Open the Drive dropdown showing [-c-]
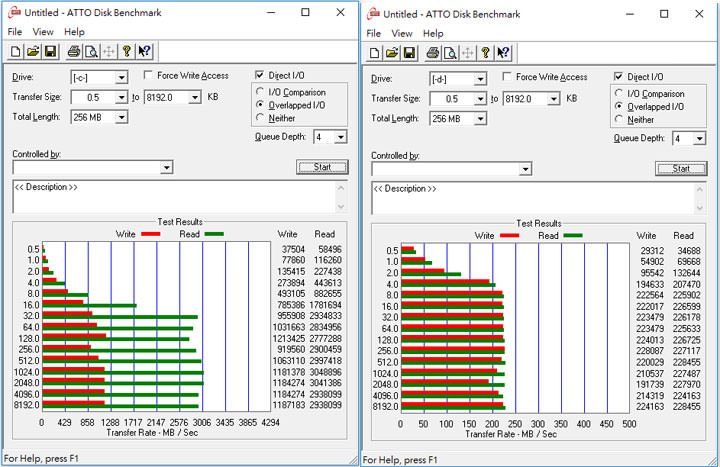Screen dimensions: 720x467 coord(121,77)
